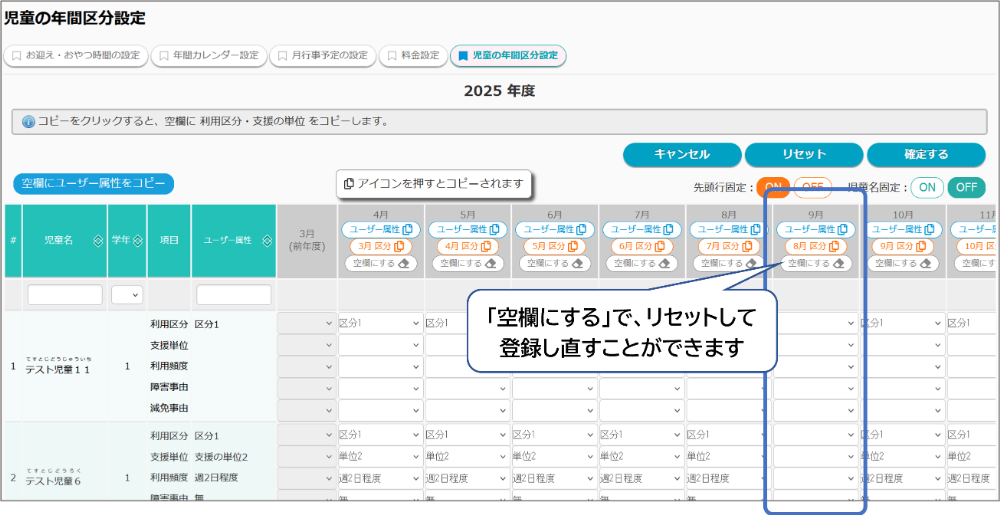
Task: Turn OFF the 先頭行固定 setting
Action: [x=812, y=187]
